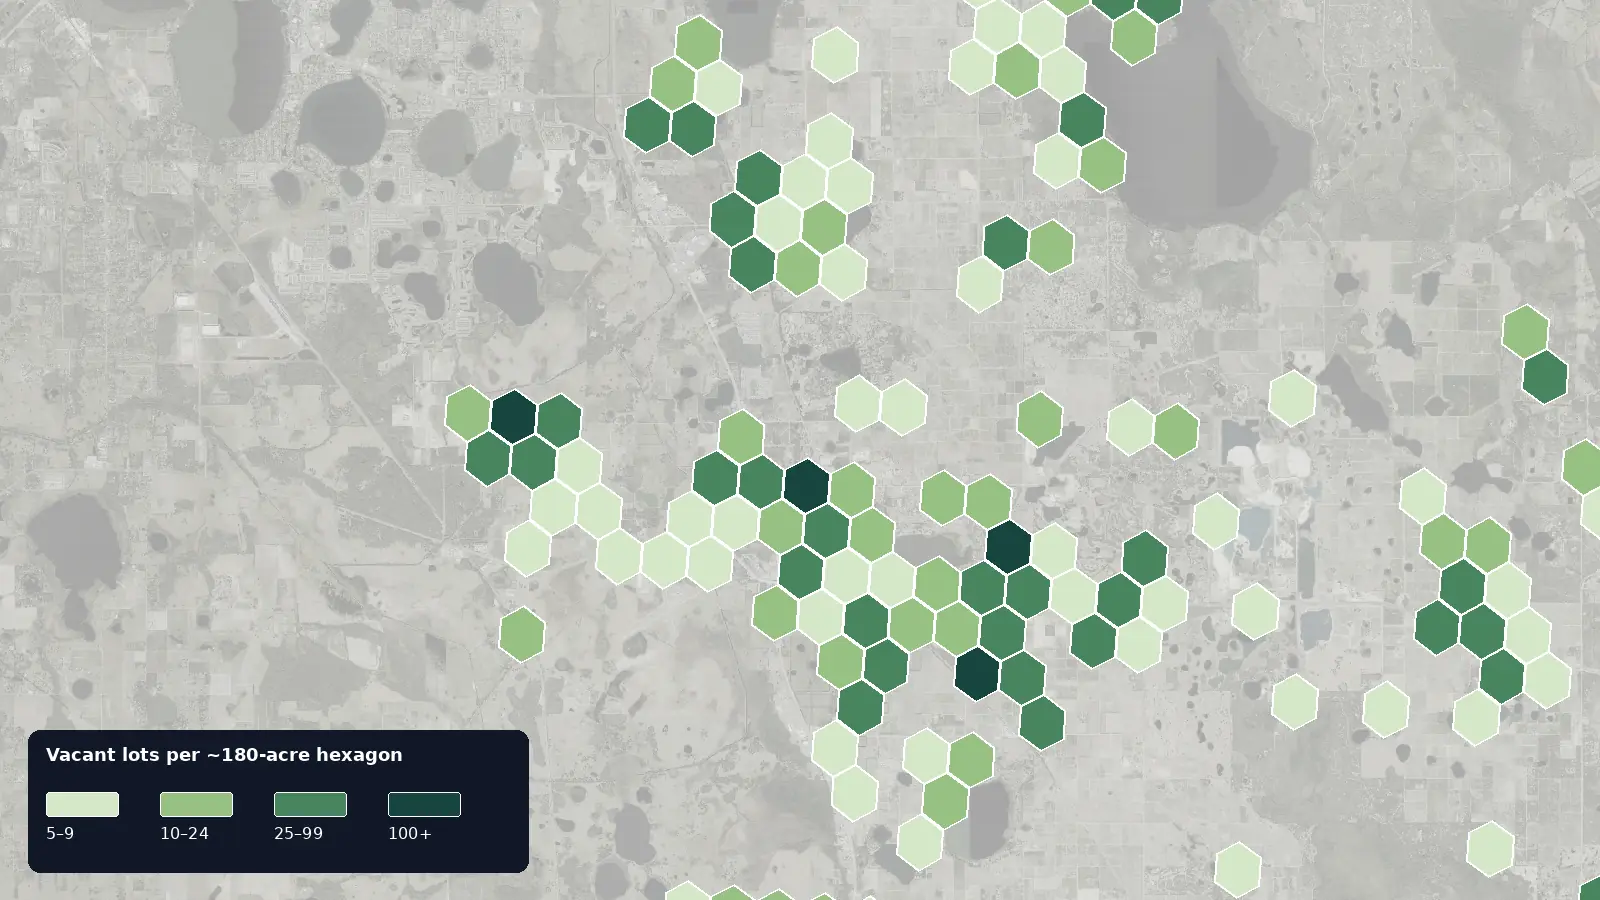This screenshot has height=900, width=1600.
Task: Click the 10–24 legend color swatch
Action: (x=196, y=804)
